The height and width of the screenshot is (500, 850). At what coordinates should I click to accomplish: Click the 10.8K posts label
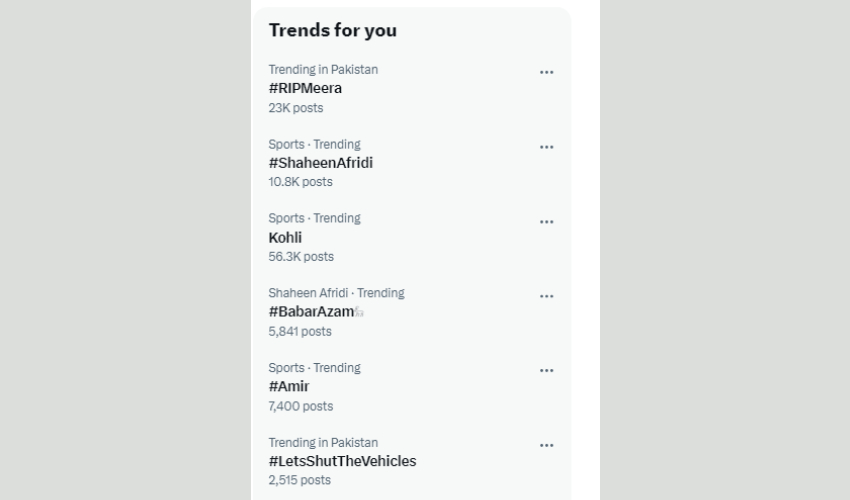[x=300, y=182]
